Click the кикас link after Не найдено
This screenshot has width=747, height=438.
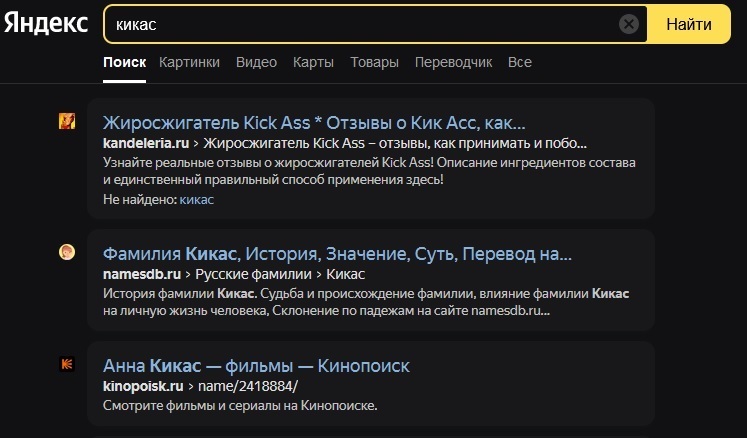[196, 199]
